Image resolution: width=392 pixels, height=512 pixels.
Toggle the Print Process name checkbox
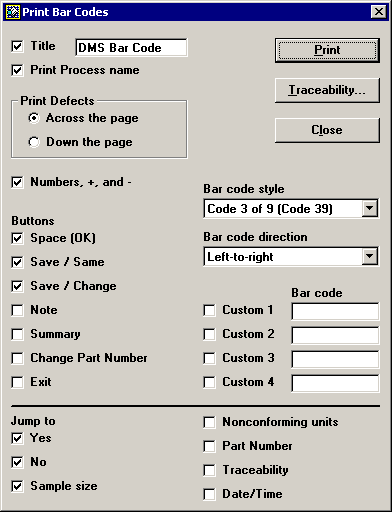tap(17, 70)
